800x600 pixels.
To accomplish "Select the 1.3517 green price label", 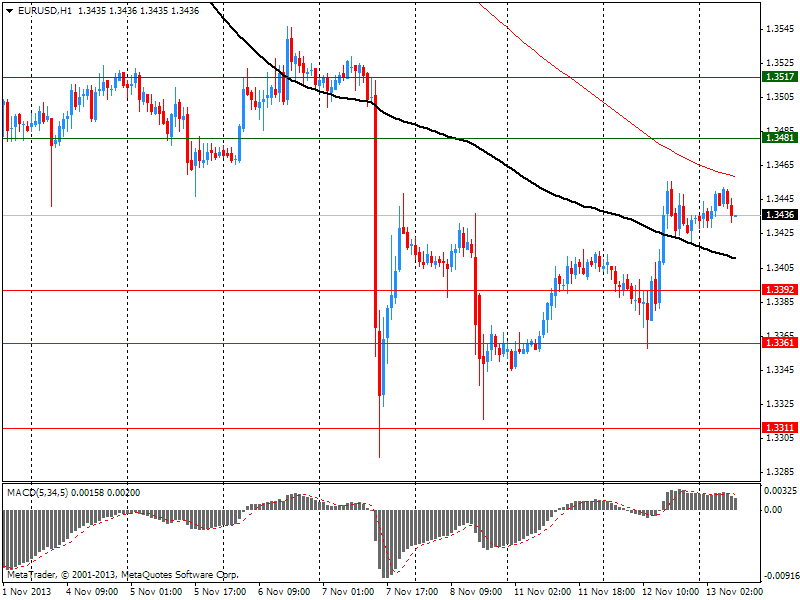I will 780,77.
